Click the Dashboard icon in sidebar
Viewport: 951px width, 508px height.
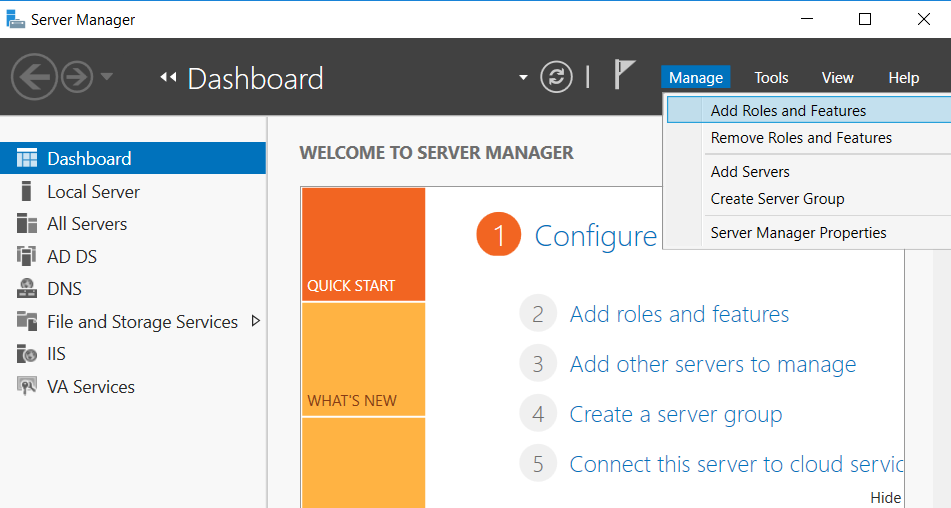point(27,158)
